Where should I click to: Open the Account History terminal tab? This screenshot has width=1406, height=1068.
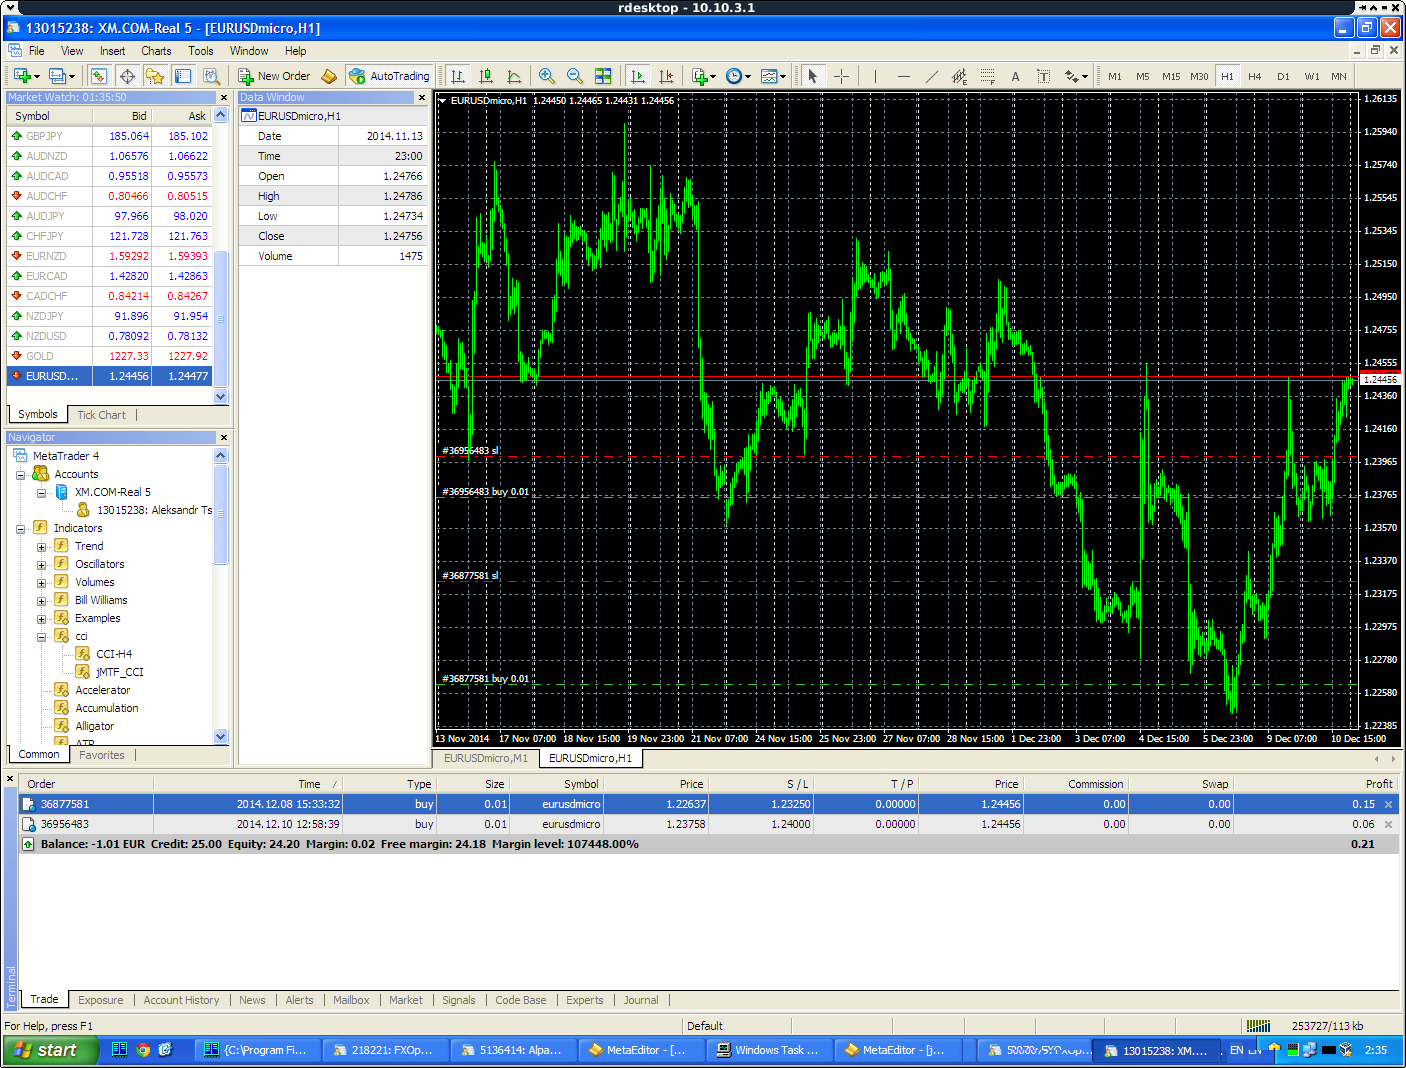[181, 1000]
